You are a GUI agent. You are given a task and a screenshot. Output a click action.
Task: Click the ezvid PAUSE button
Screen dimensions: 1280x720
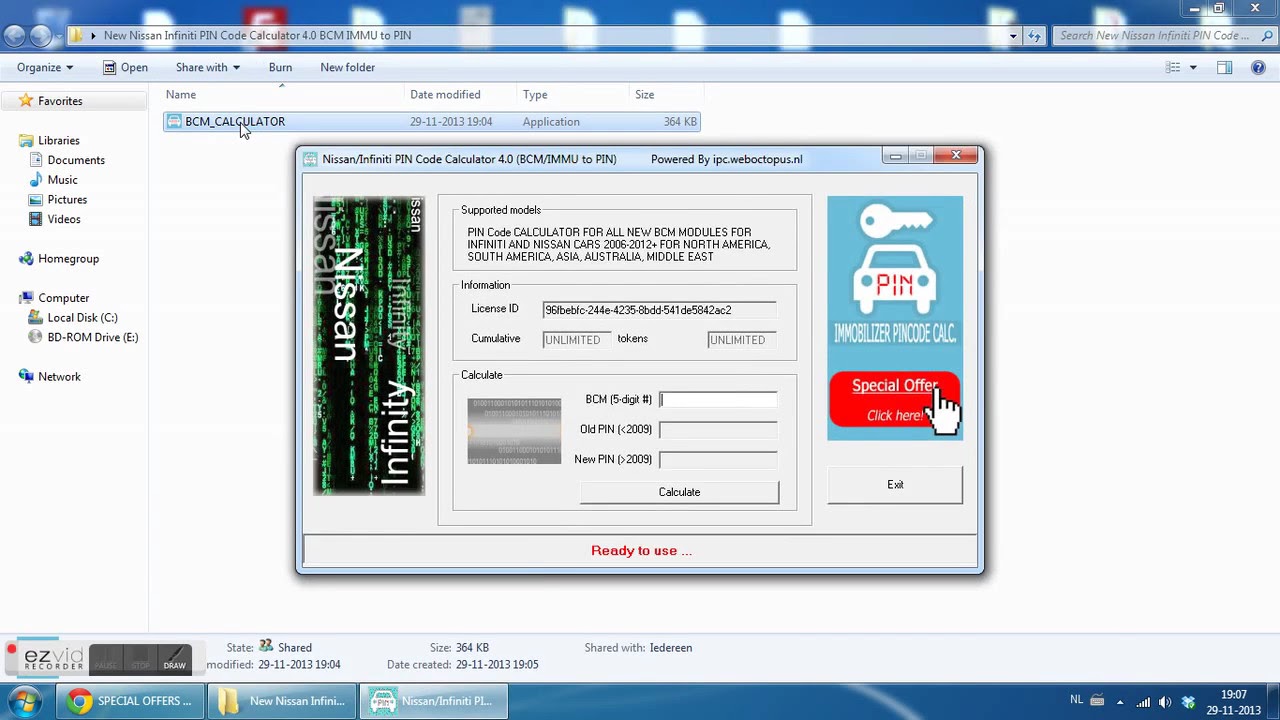click(x=106, y=660)
